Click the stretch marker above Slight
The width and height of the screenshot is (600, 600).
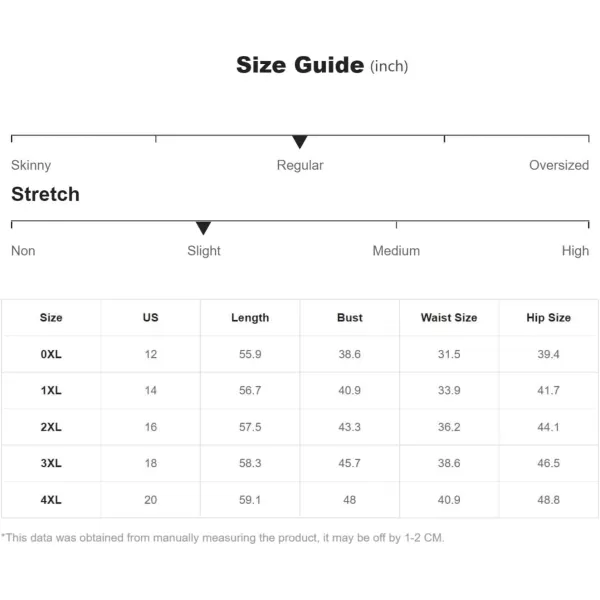pos(203,228)
